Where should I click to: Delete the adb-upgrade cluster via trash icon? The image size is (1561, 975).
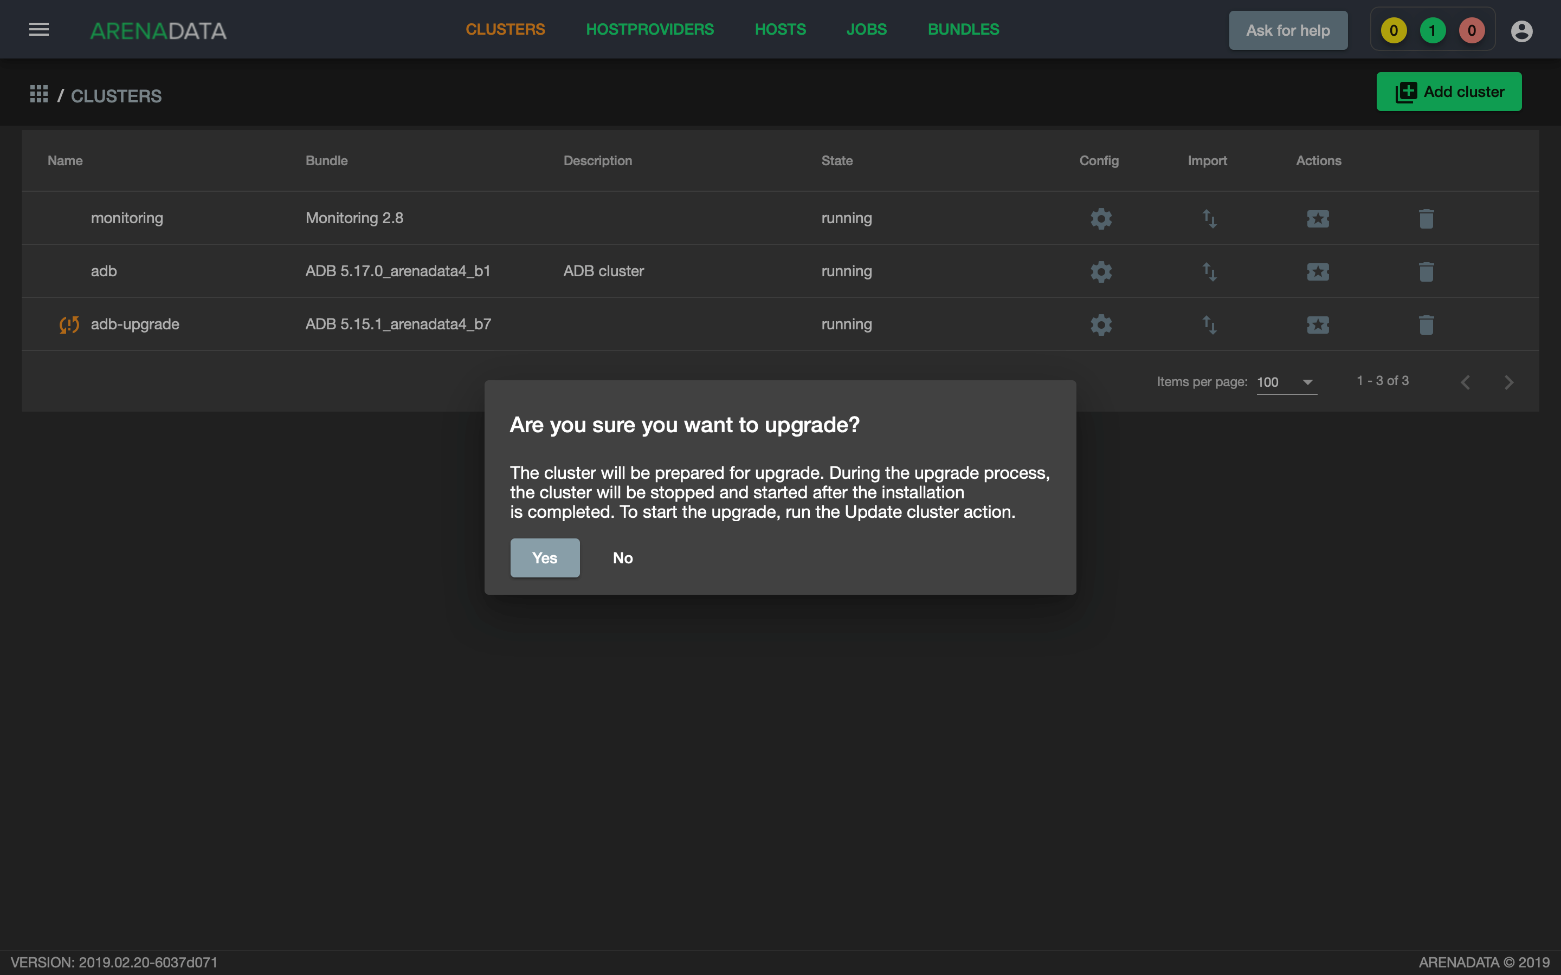click(1426, 324)
